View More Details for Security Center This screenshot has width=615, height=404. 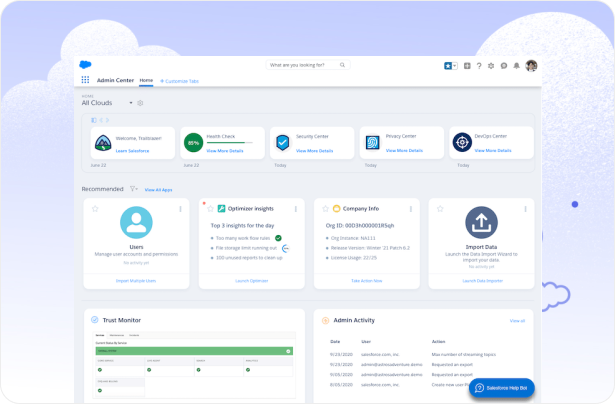coord(315,151)
